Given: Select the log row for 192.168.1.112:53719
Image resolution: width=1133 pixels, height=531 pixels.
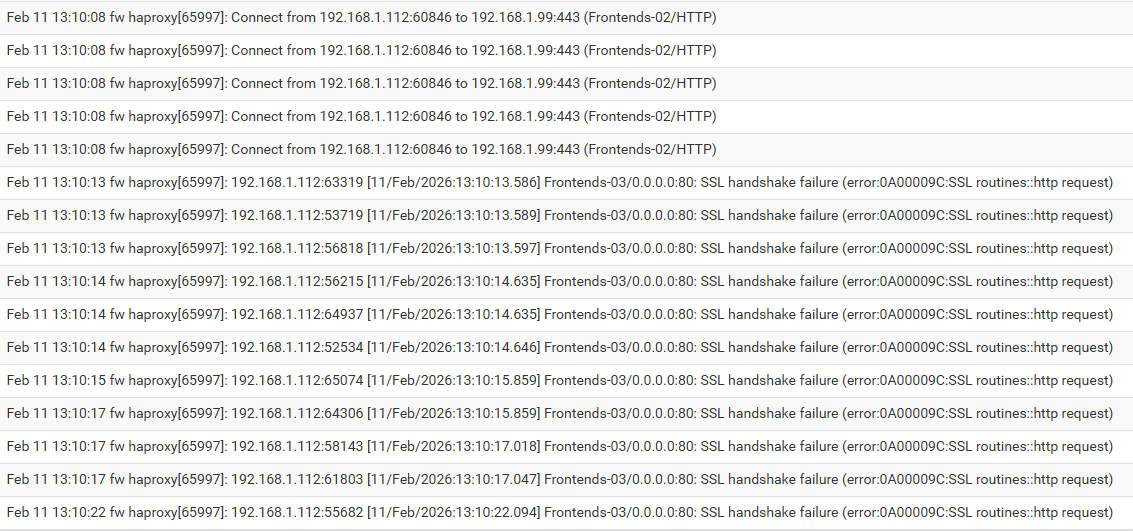Looking at the screenshot, I should point(559,215).
